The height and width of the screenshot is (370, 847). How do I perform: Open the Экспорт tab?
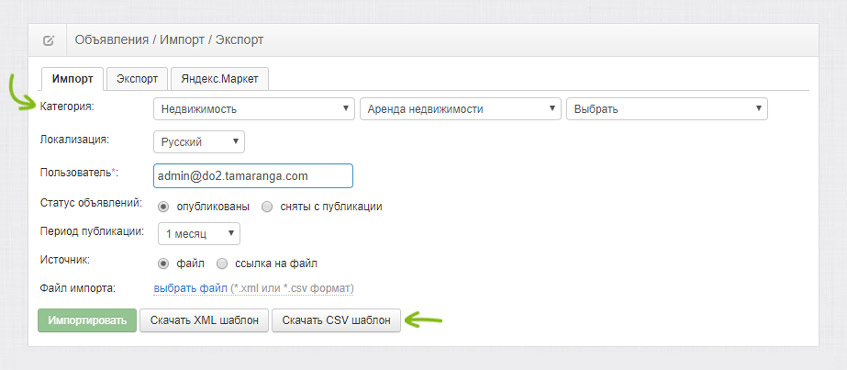137,79
